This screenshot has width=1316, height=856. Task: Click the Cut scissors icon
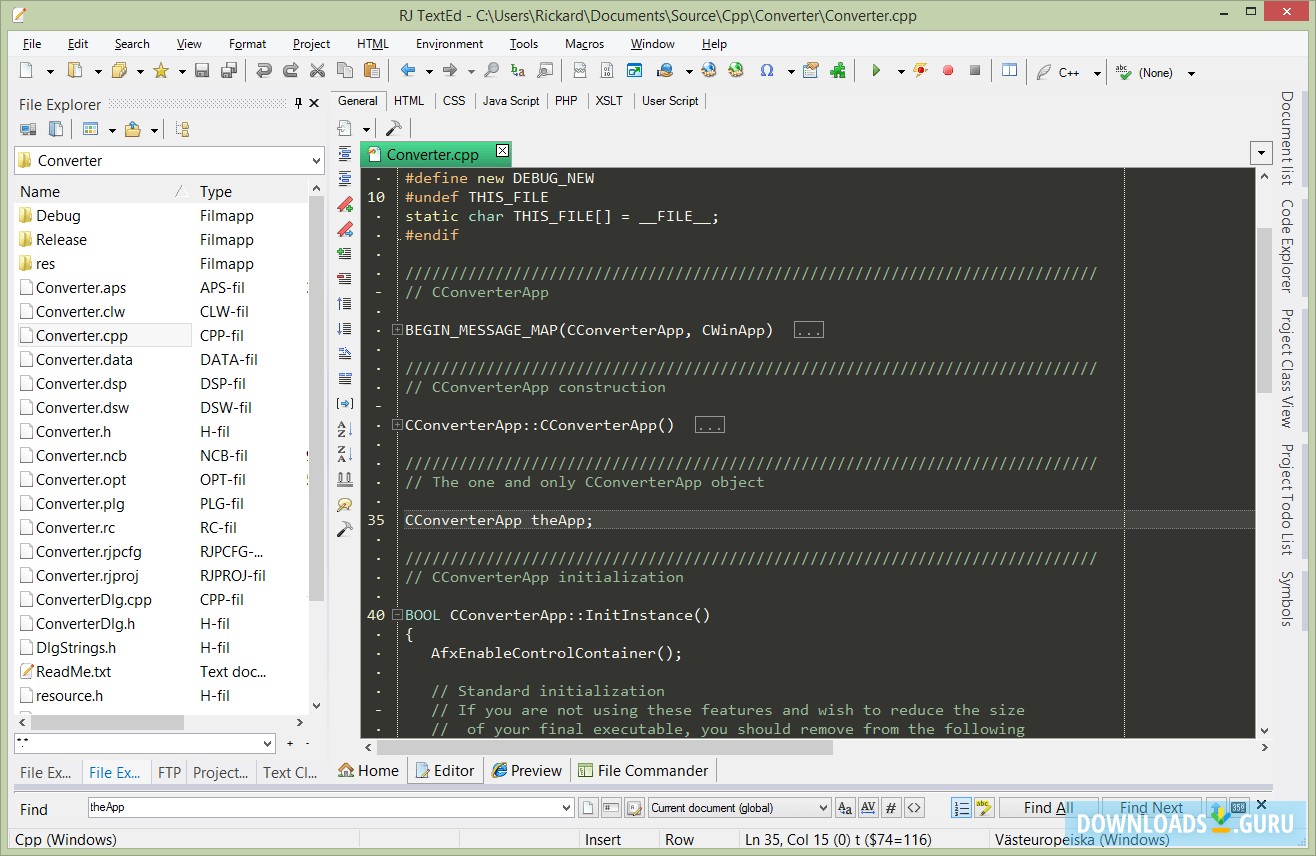point(318,71)
